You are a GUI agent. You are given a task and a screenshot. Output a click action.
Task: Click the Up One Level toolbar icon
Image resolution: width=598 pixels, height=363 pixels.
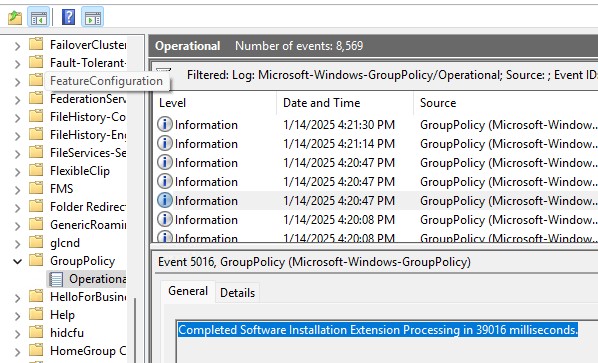coord(15,18)
